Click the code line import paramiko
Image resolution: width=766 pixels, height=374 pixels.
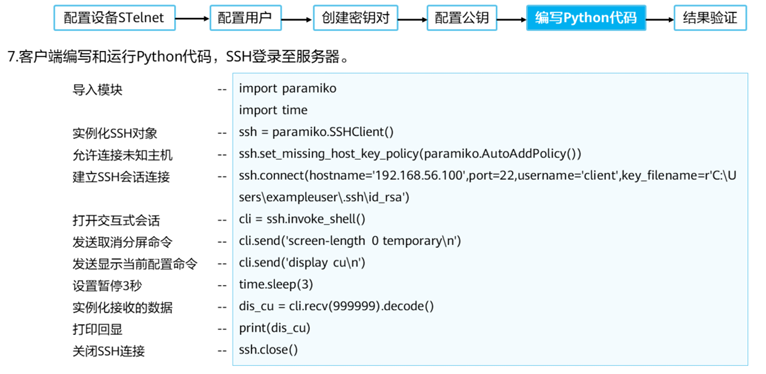tap(288, 89)
